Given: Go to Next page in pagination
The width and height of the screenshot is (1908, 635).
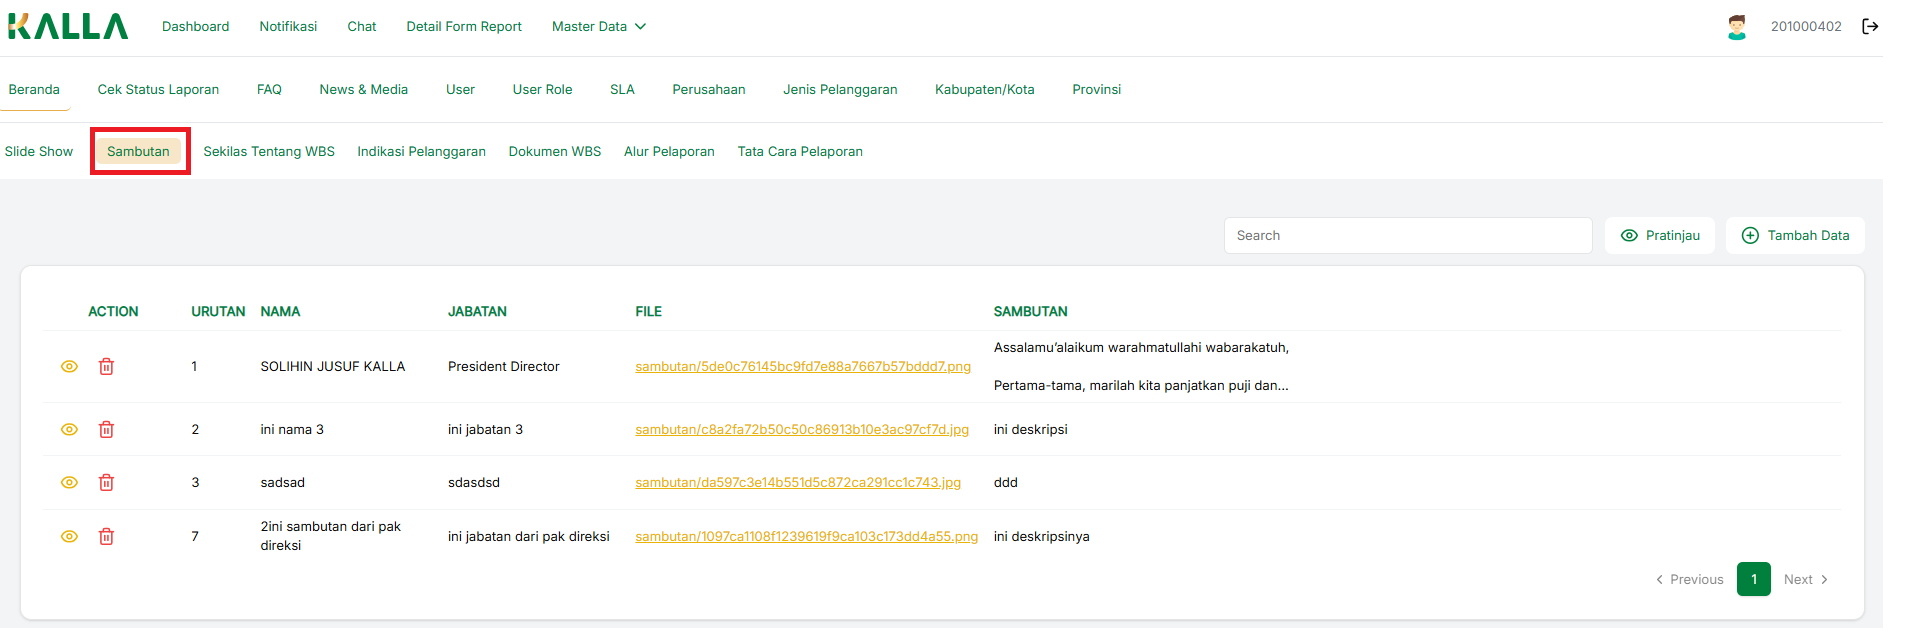Looking at the screenshot, I should point(1805,580).
